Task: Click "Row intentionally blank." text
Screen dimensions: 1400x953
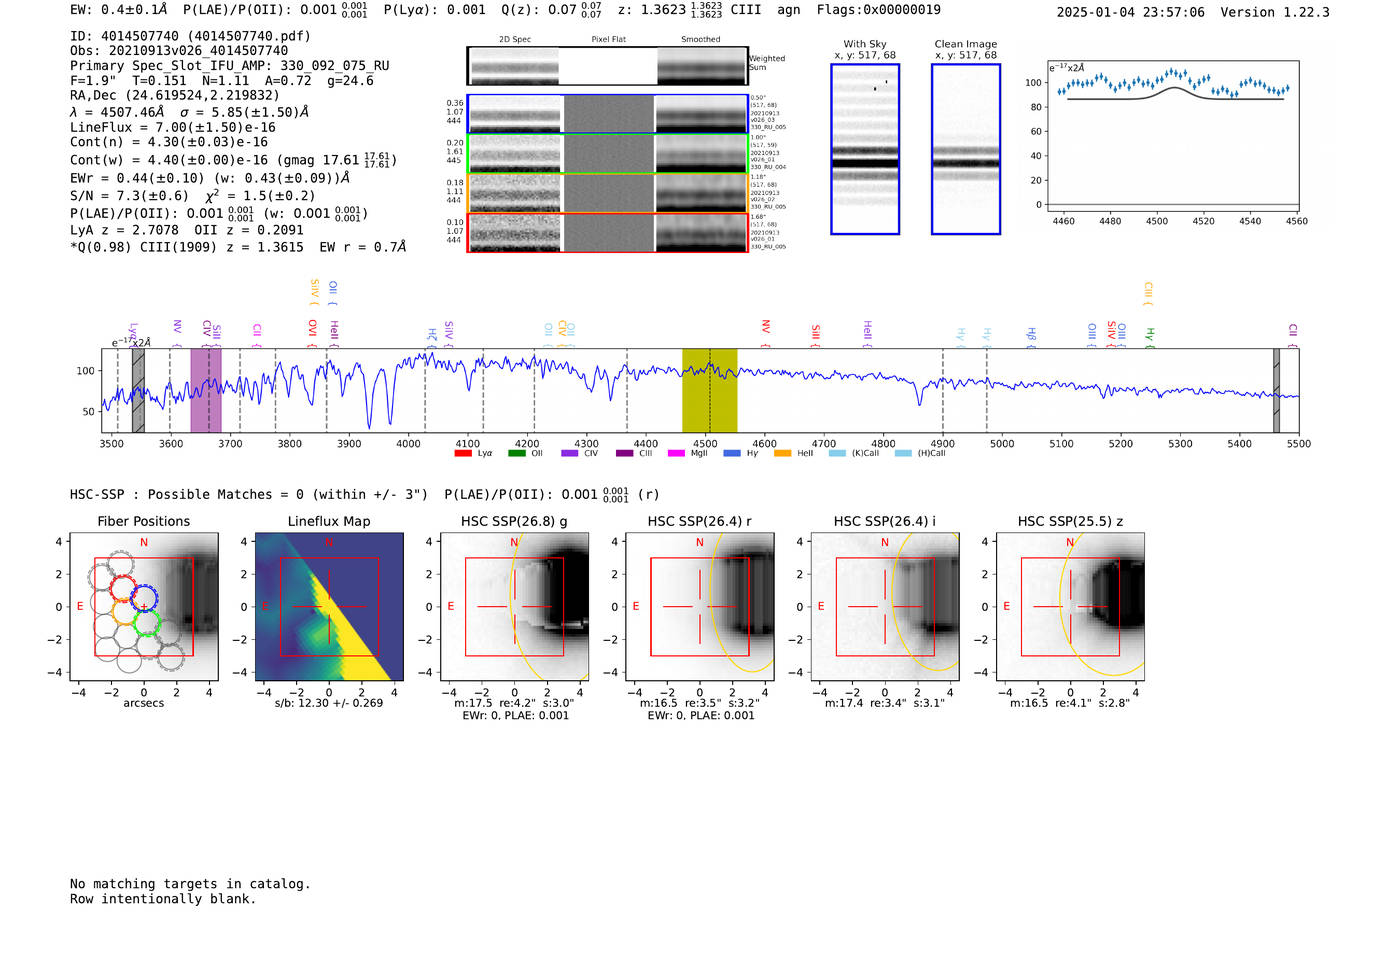Action: [163, 899]
